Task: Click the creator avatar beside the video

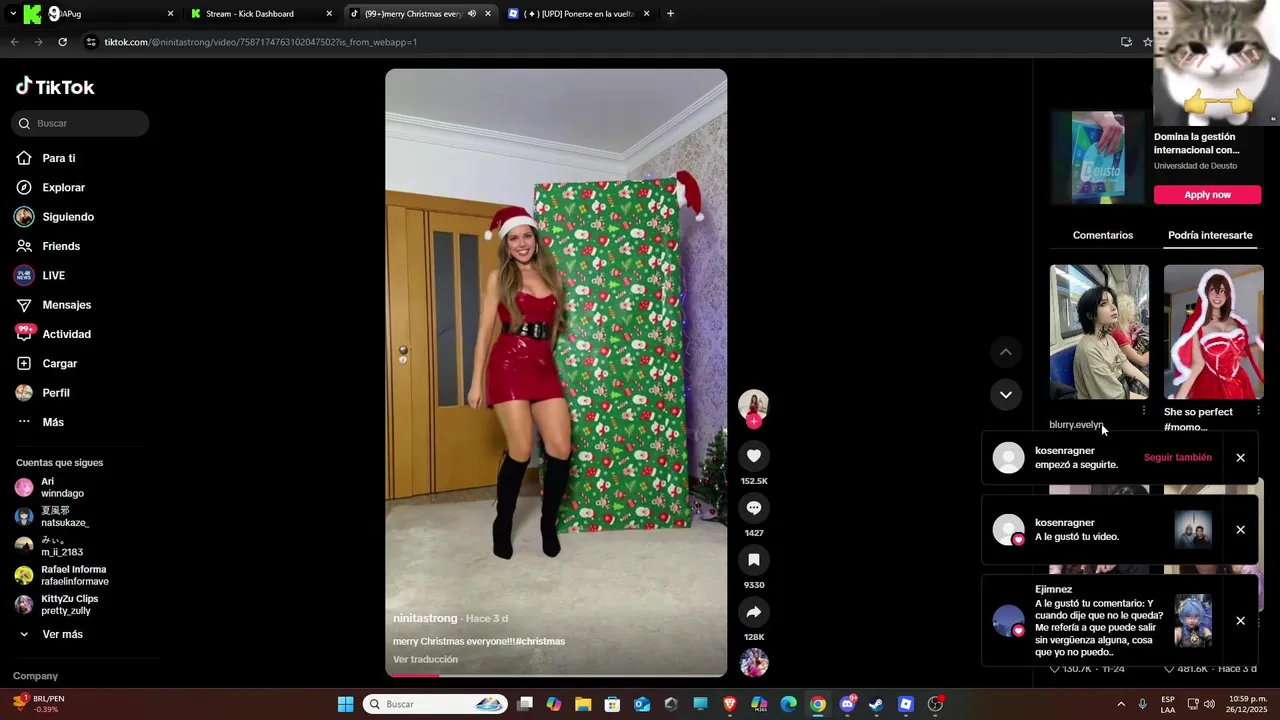Action: (x=753, y=404)
